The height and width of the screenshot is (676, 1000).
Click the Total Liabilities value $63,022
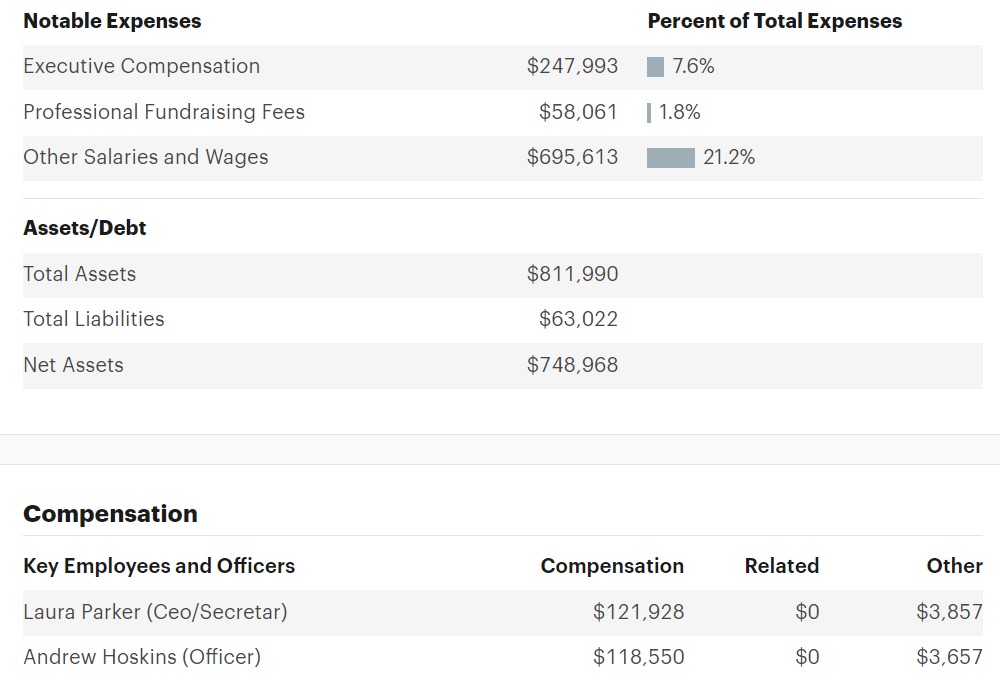(x=578, y=319)
